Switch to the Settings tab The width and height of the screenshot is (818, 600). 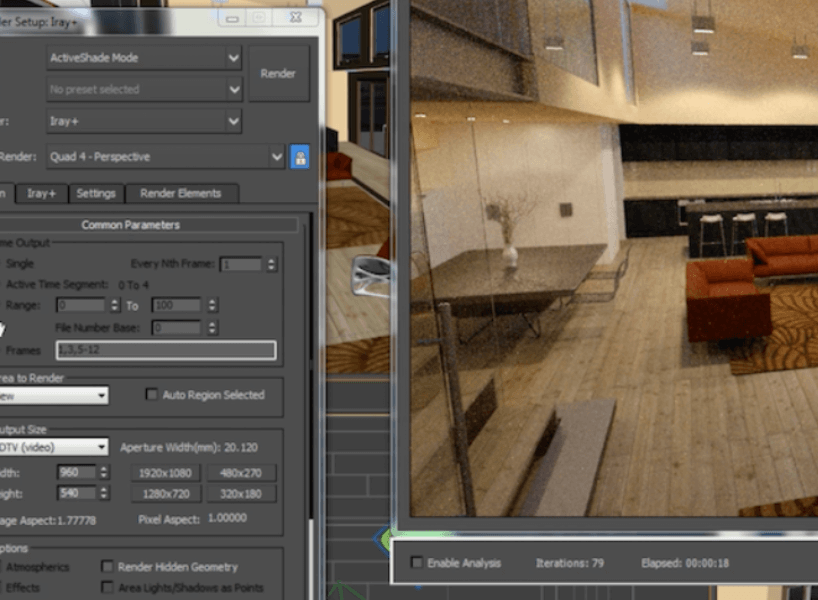96,194
